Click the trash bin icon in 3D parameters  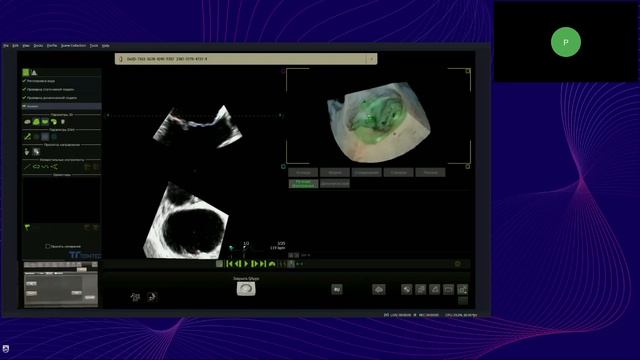[x=63, y=122]
